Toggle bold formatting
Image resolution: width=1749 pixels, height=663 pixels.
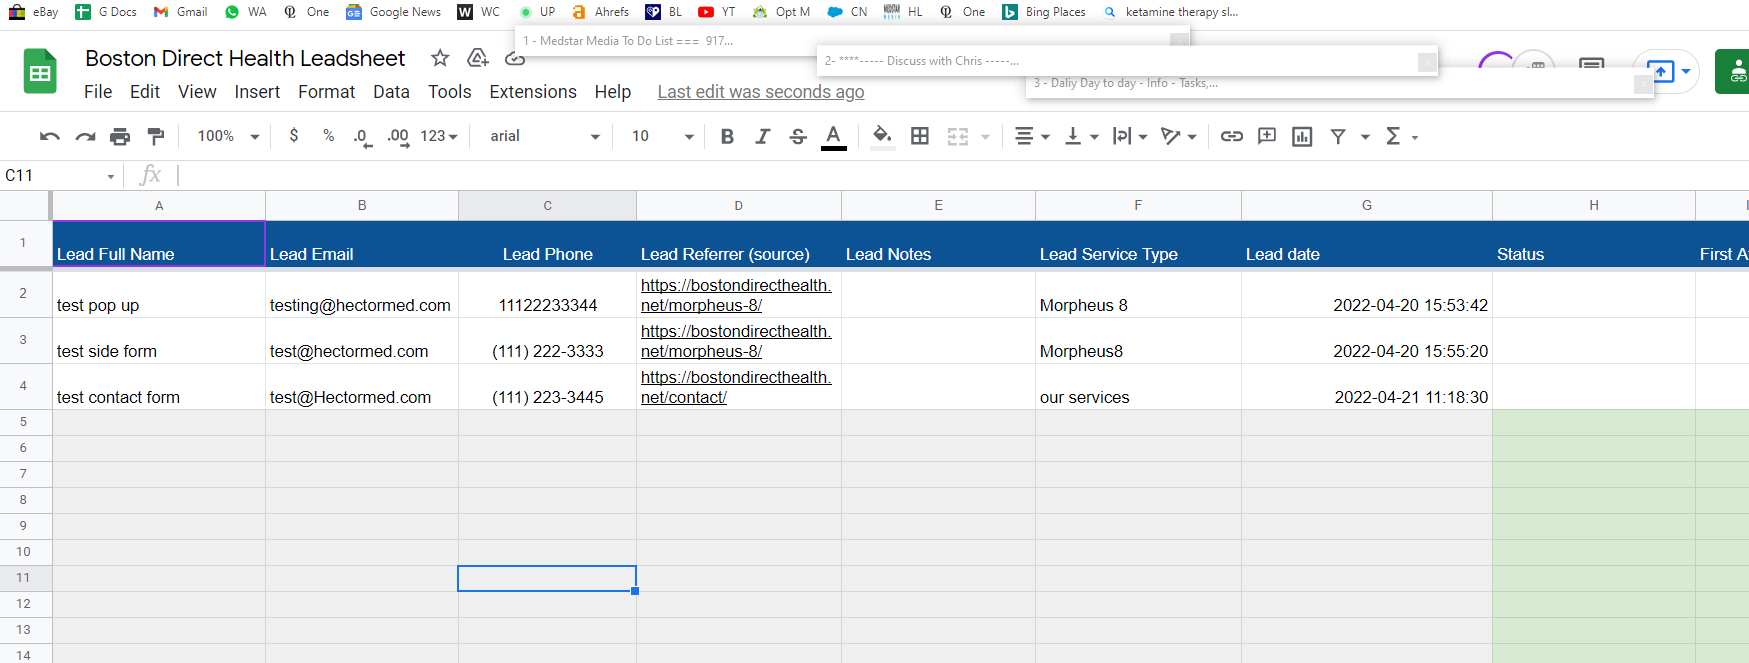727,136
